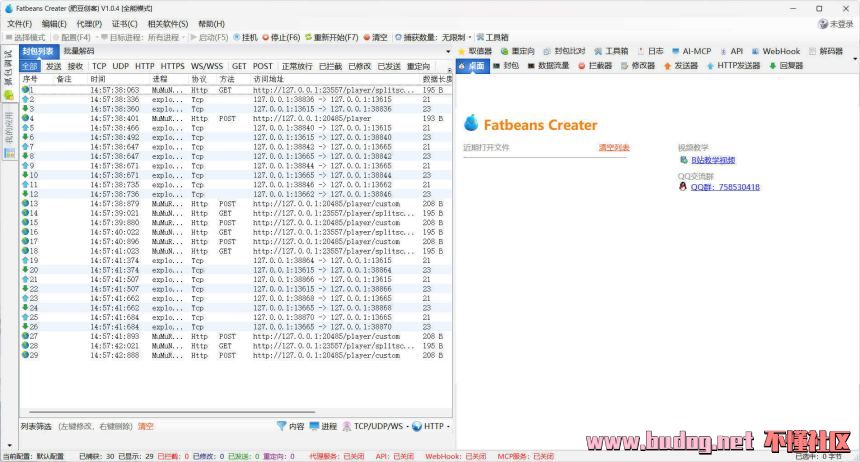Click the Fatbeans Creater water-drop logo
Image resolution: width=860 pixels, height=462 pixels.
click(471, 123)
